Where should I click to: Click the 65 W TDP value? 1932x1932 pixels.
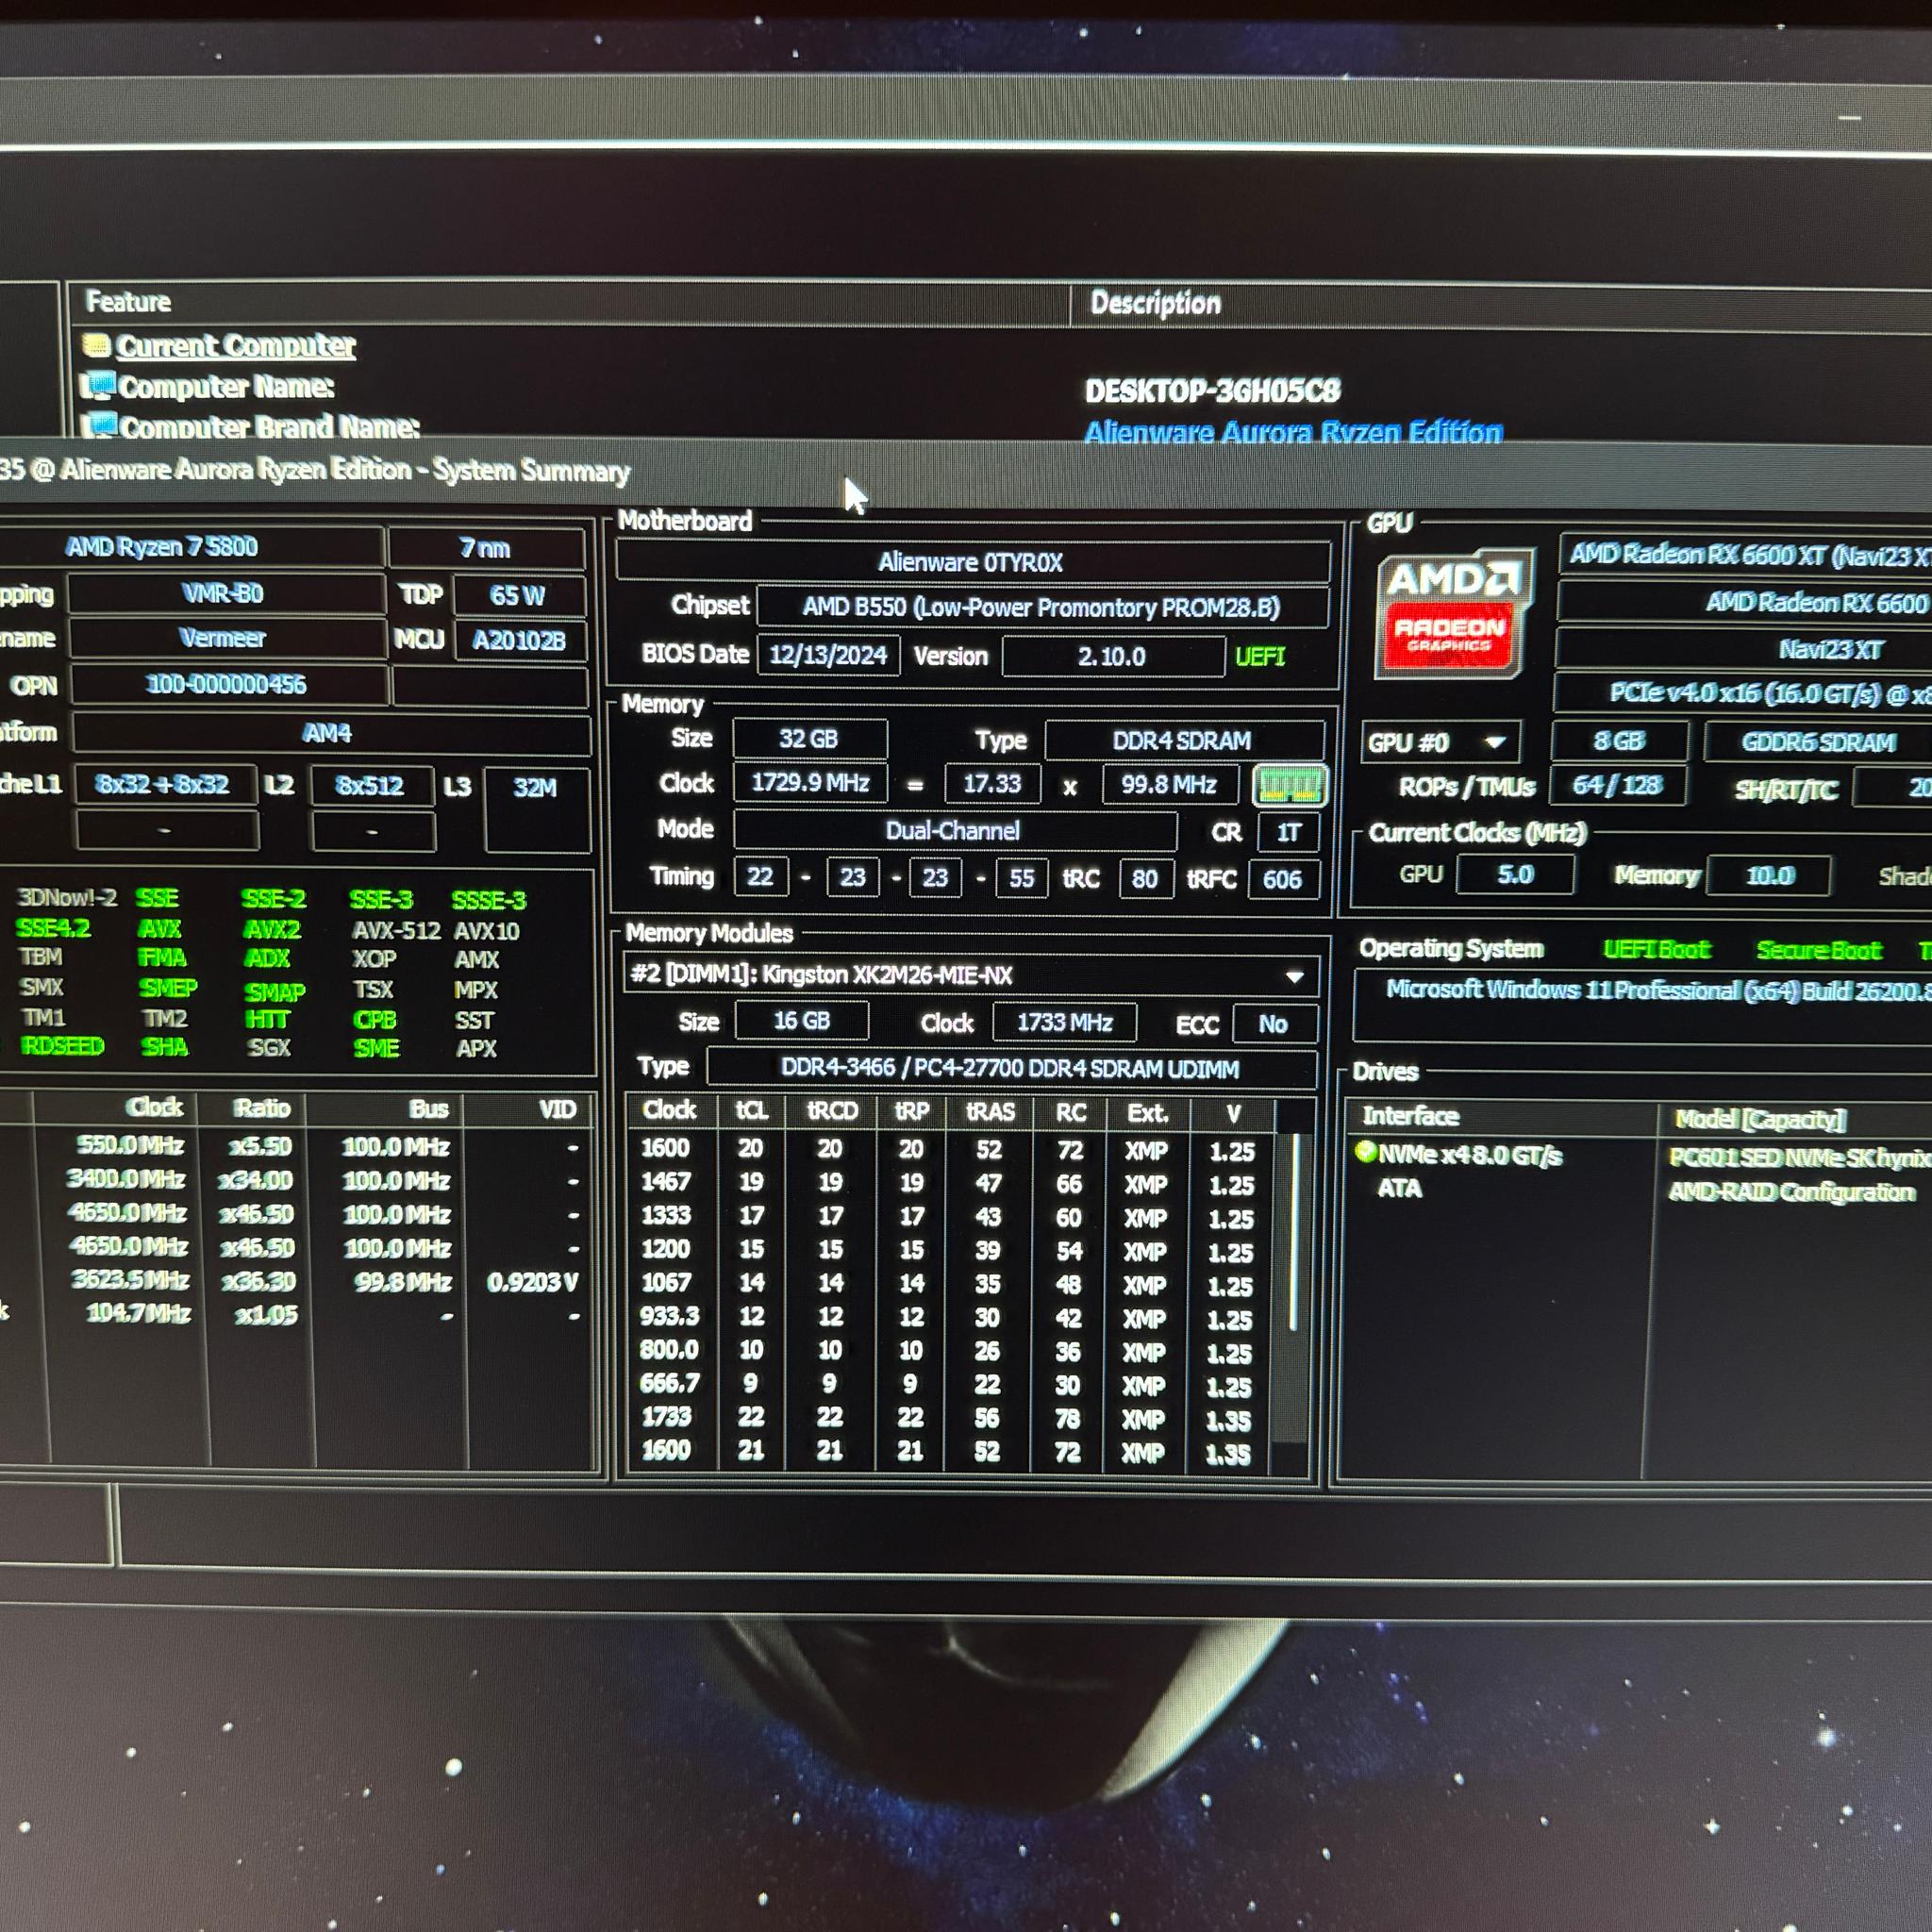tap(518, 596)
